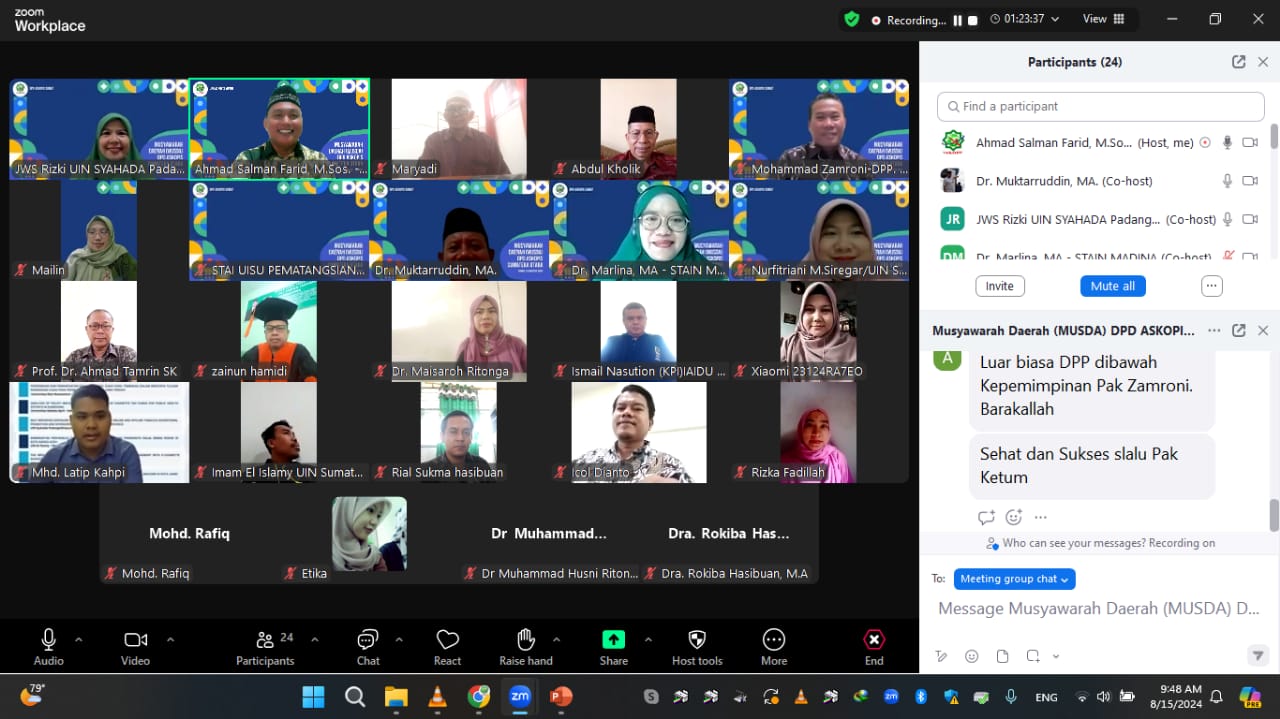Open Windows Start button
Image resolution: width=1280 pixels, height=719 pixels.
[x=313, y=696]
